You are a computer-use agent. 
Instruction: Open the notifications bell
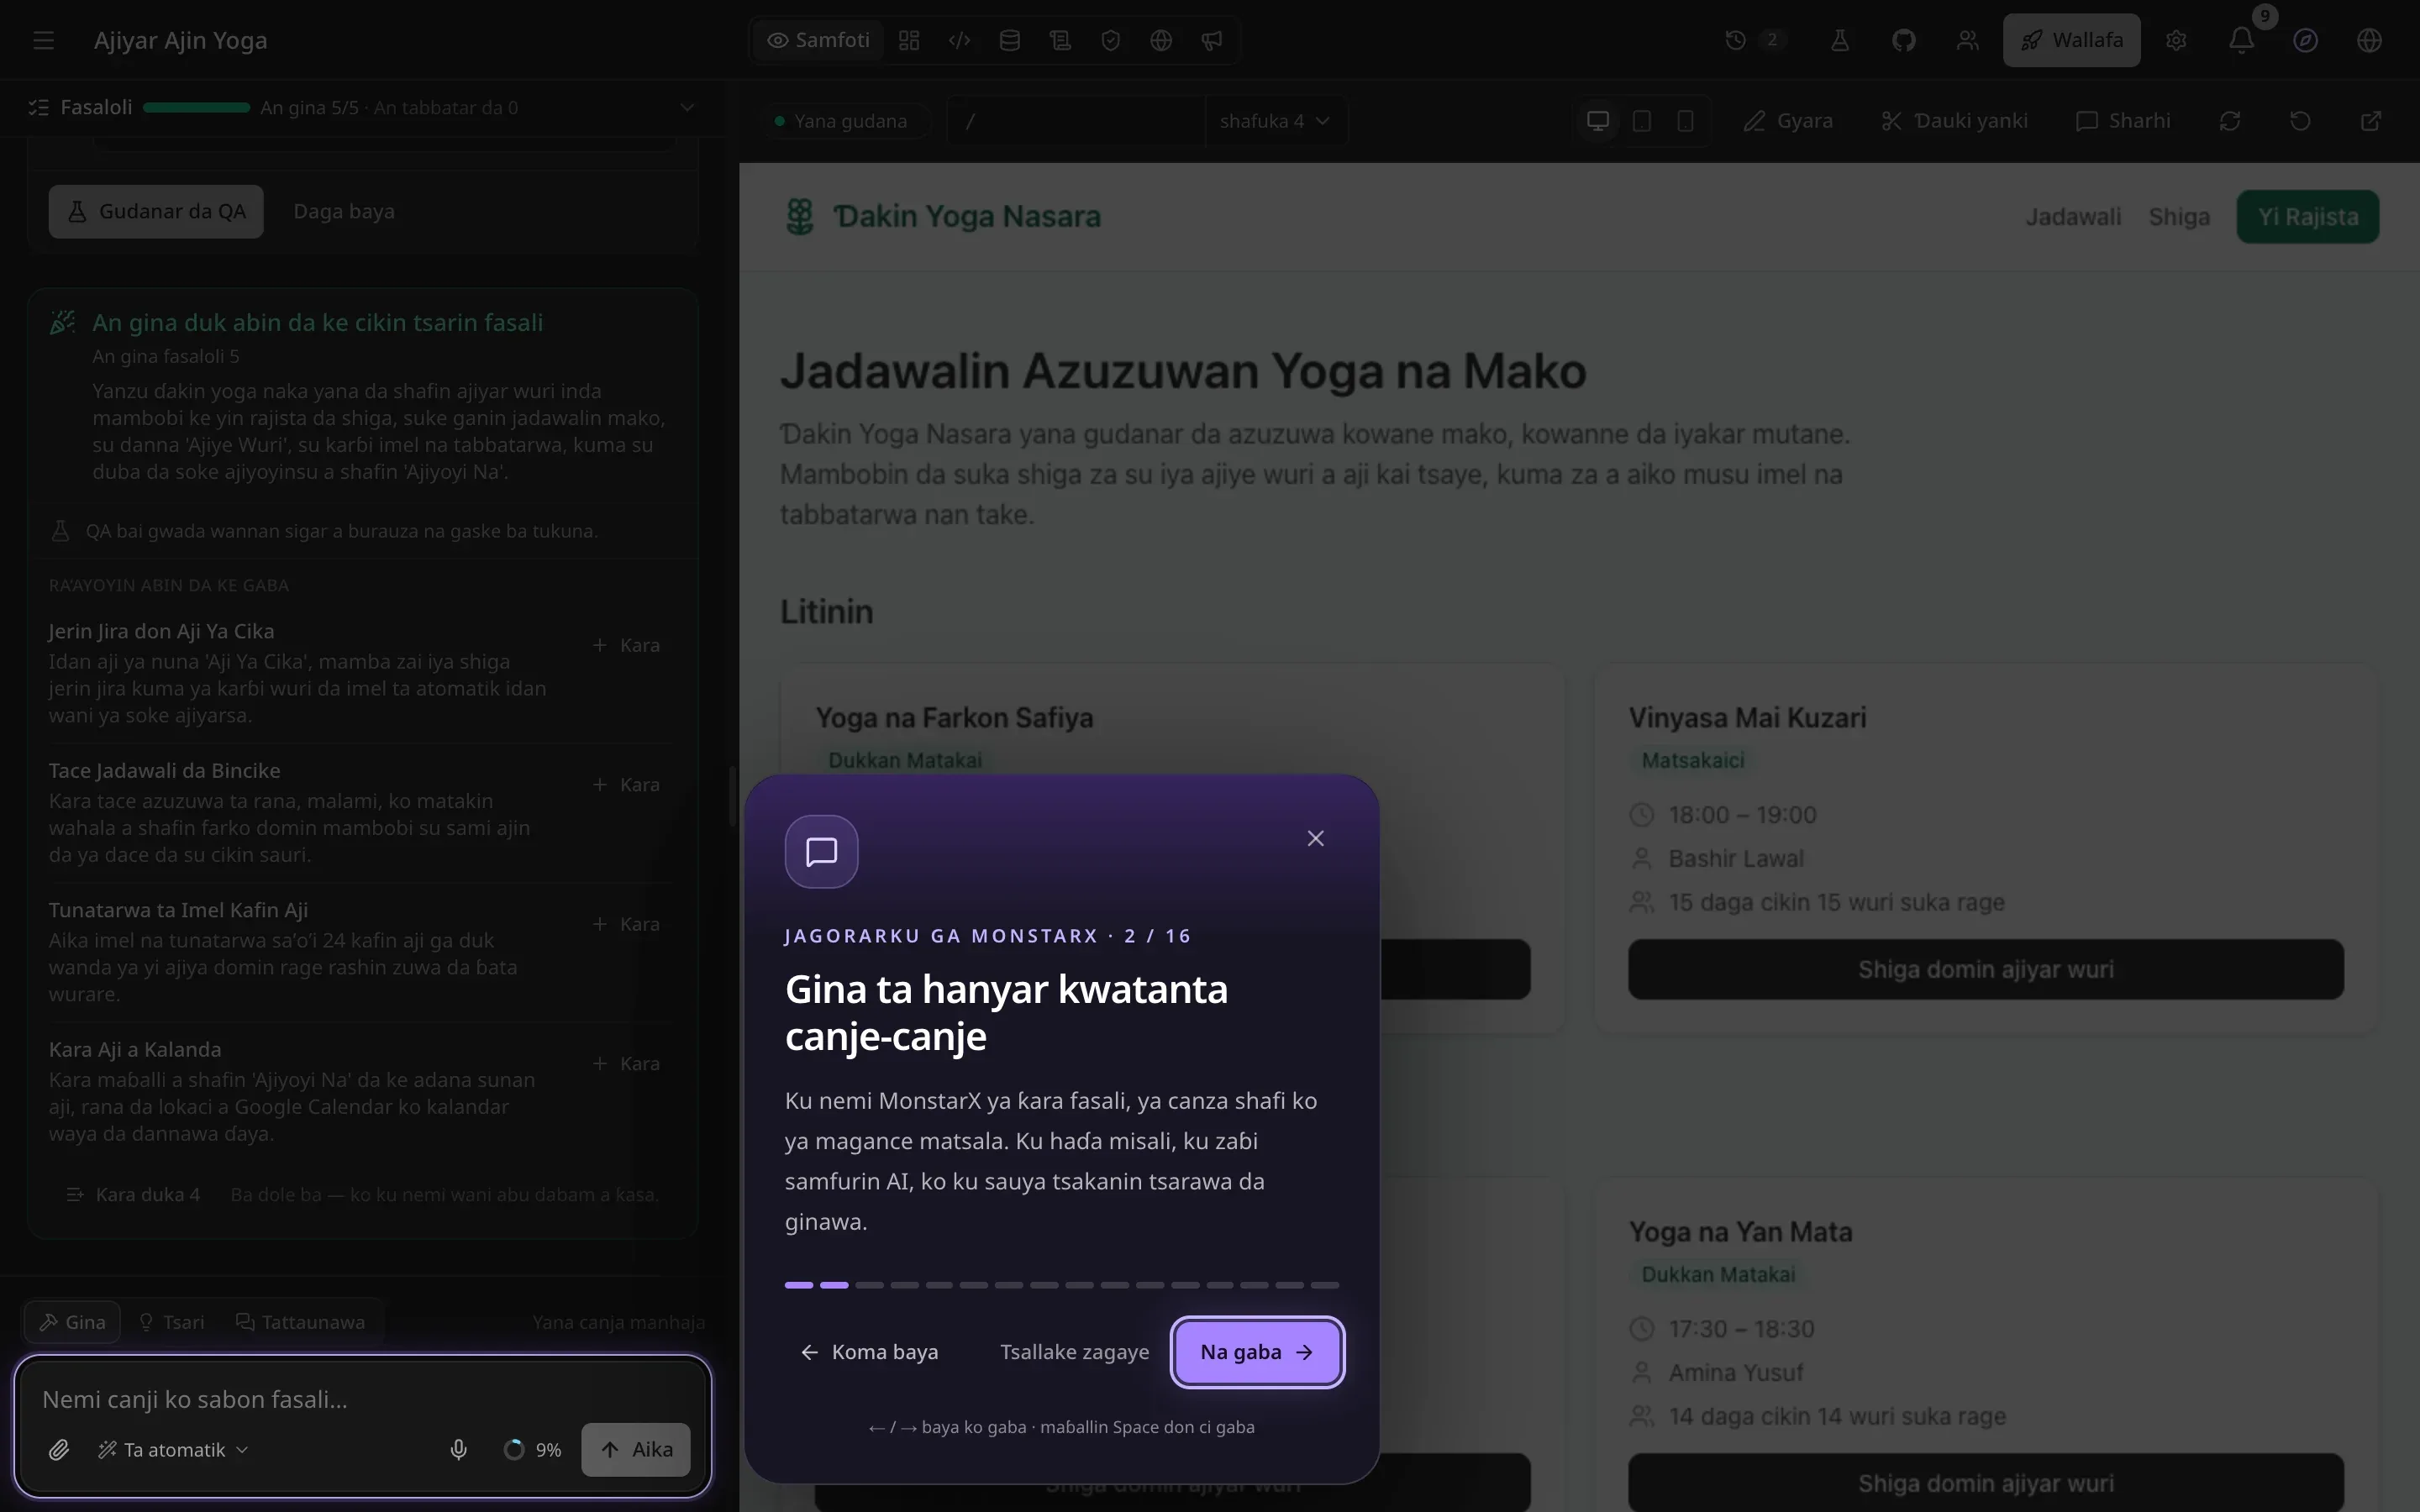2241,40
